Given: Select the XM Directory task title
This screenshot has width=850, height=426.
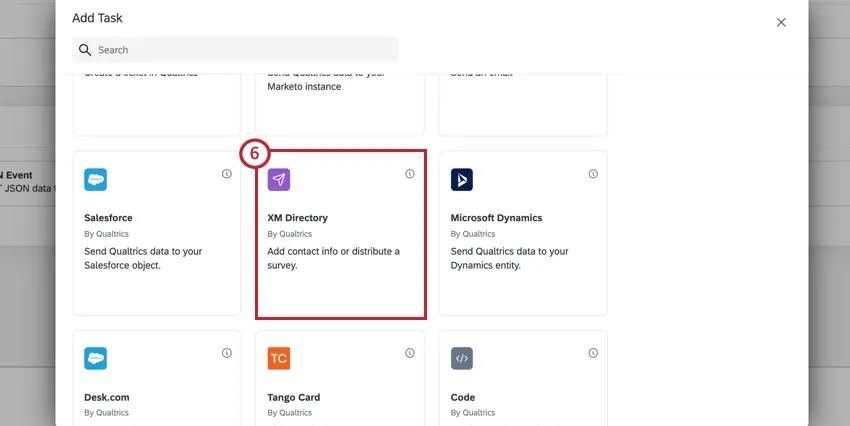Looking at the screenshot, I should 298,218.
